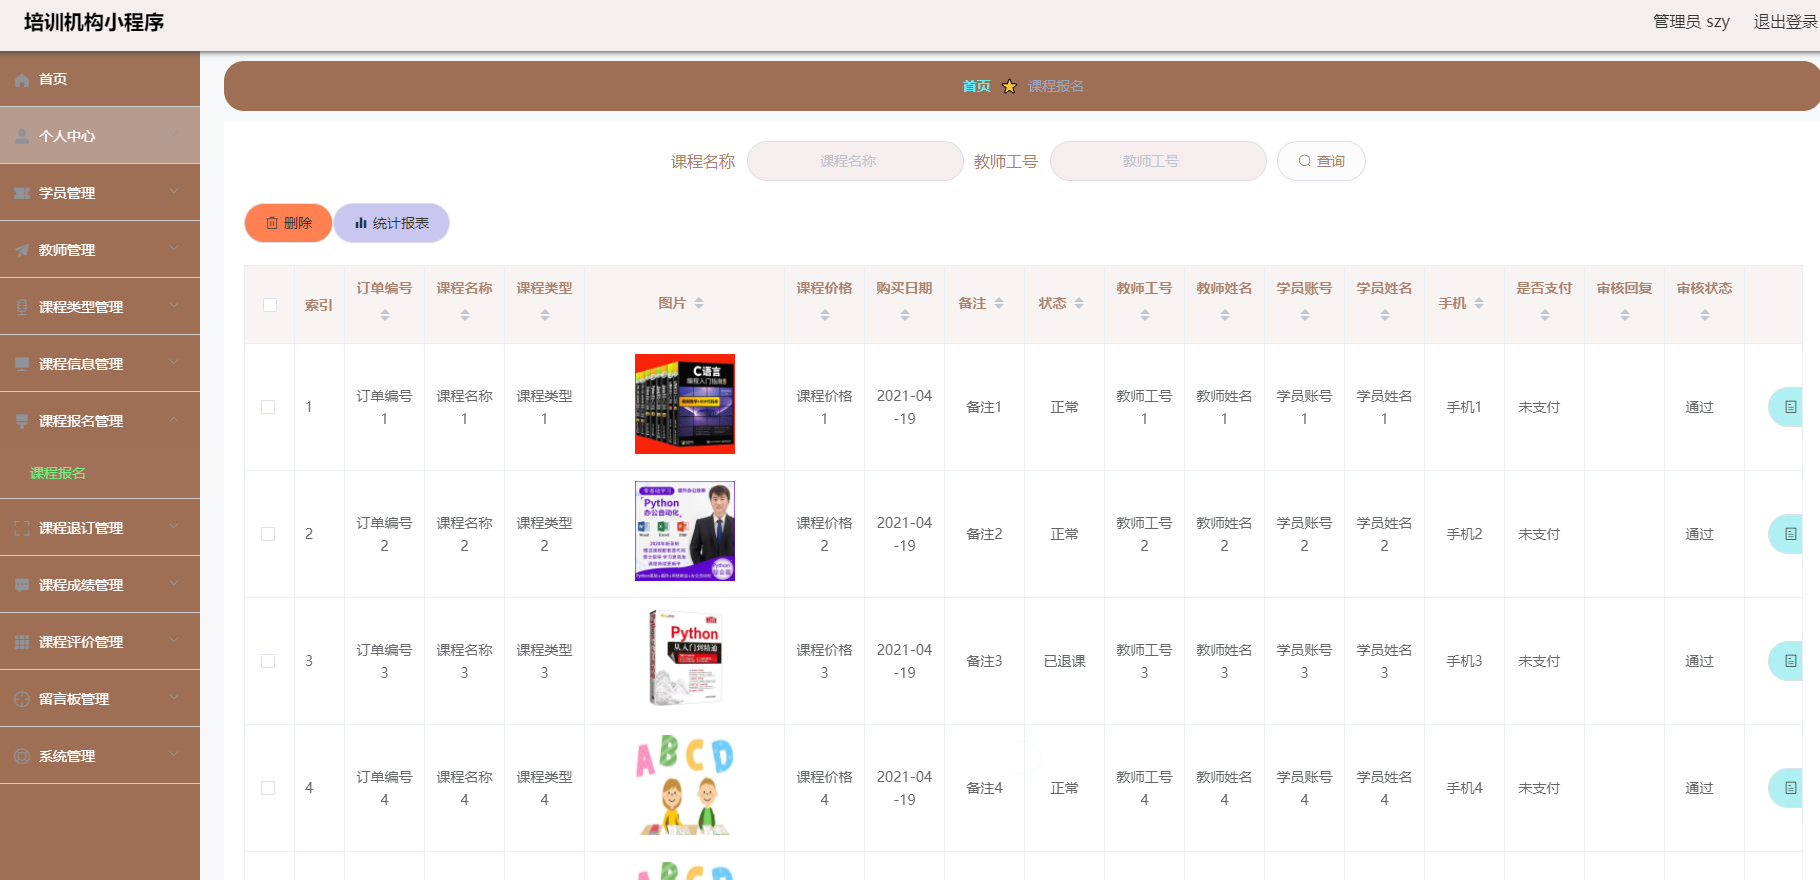Expand the 学员管理 sidebar menu
The height and width of the screenshot is (880, 1820).
pyautogui.click(x=100, y=193)
